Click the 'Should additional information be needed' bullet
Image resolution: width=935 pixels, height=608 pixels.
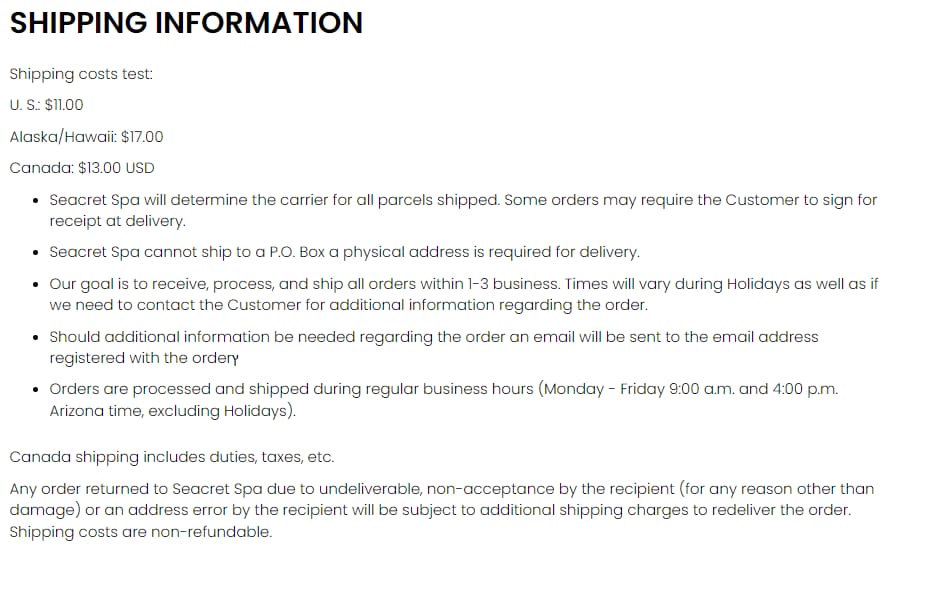(x=434, y=347)
